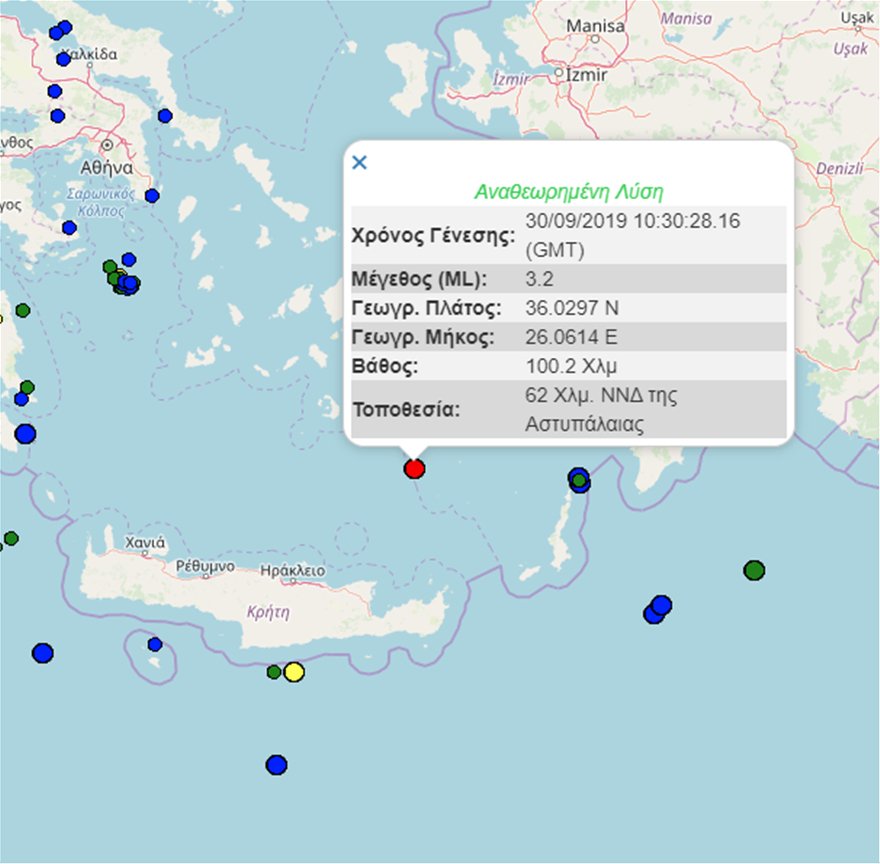The width and height of the screenshot is (880, 864).
Task: Click the blue marker on the small island south of Chania
Action: [x=155, y=644]
